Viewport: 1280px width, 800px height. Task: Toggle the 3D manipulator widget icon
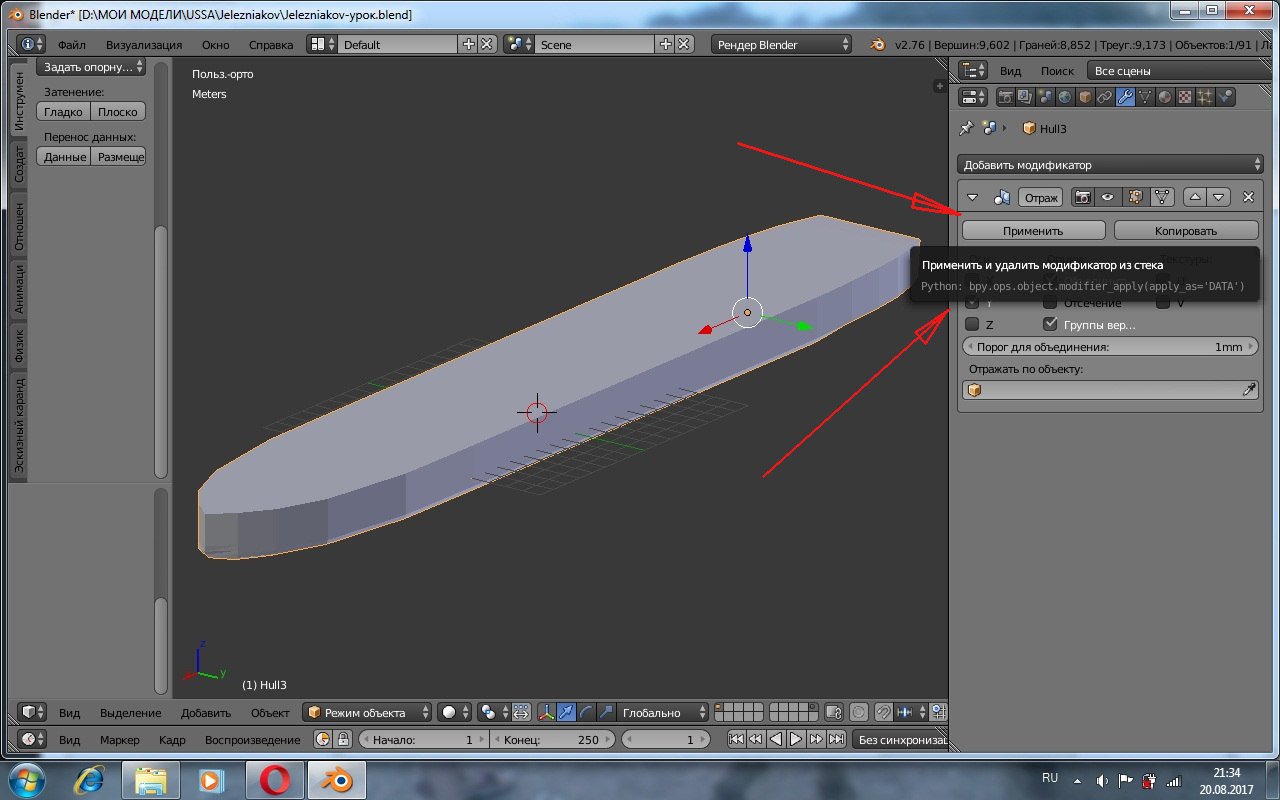click(x=547, y=712)
